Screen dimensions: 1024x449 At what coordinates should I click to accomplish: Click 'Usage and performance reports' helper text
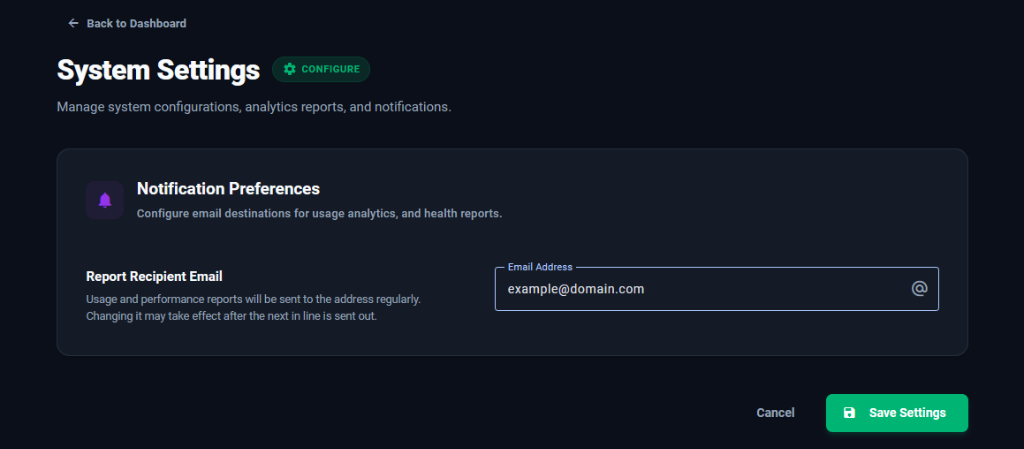tap(253, 308)
